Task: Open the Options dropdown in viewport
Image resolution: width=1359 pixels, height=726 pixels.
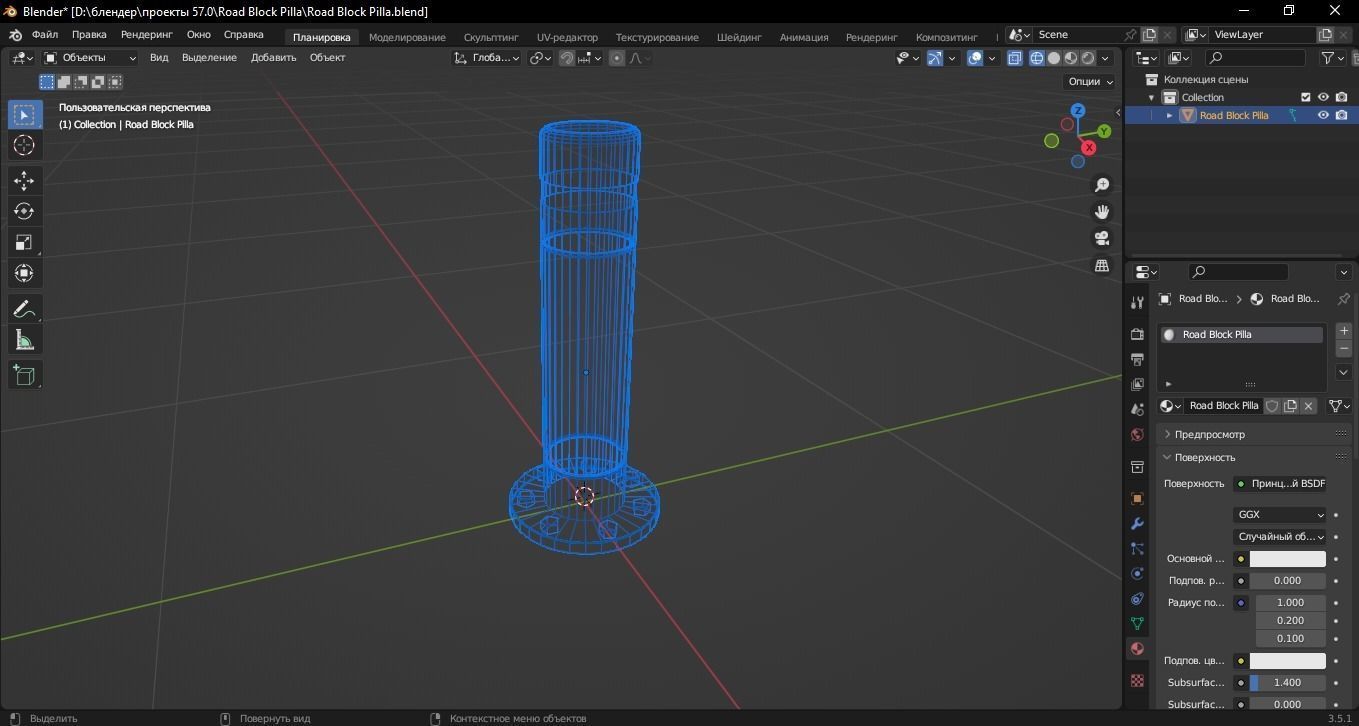Action: (1090, 82)
